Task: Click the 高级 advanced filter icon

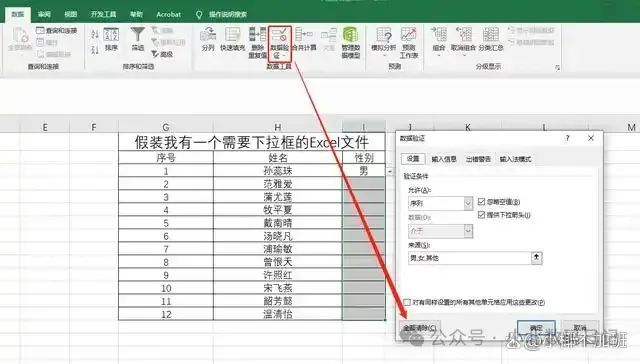Action: 162,53
